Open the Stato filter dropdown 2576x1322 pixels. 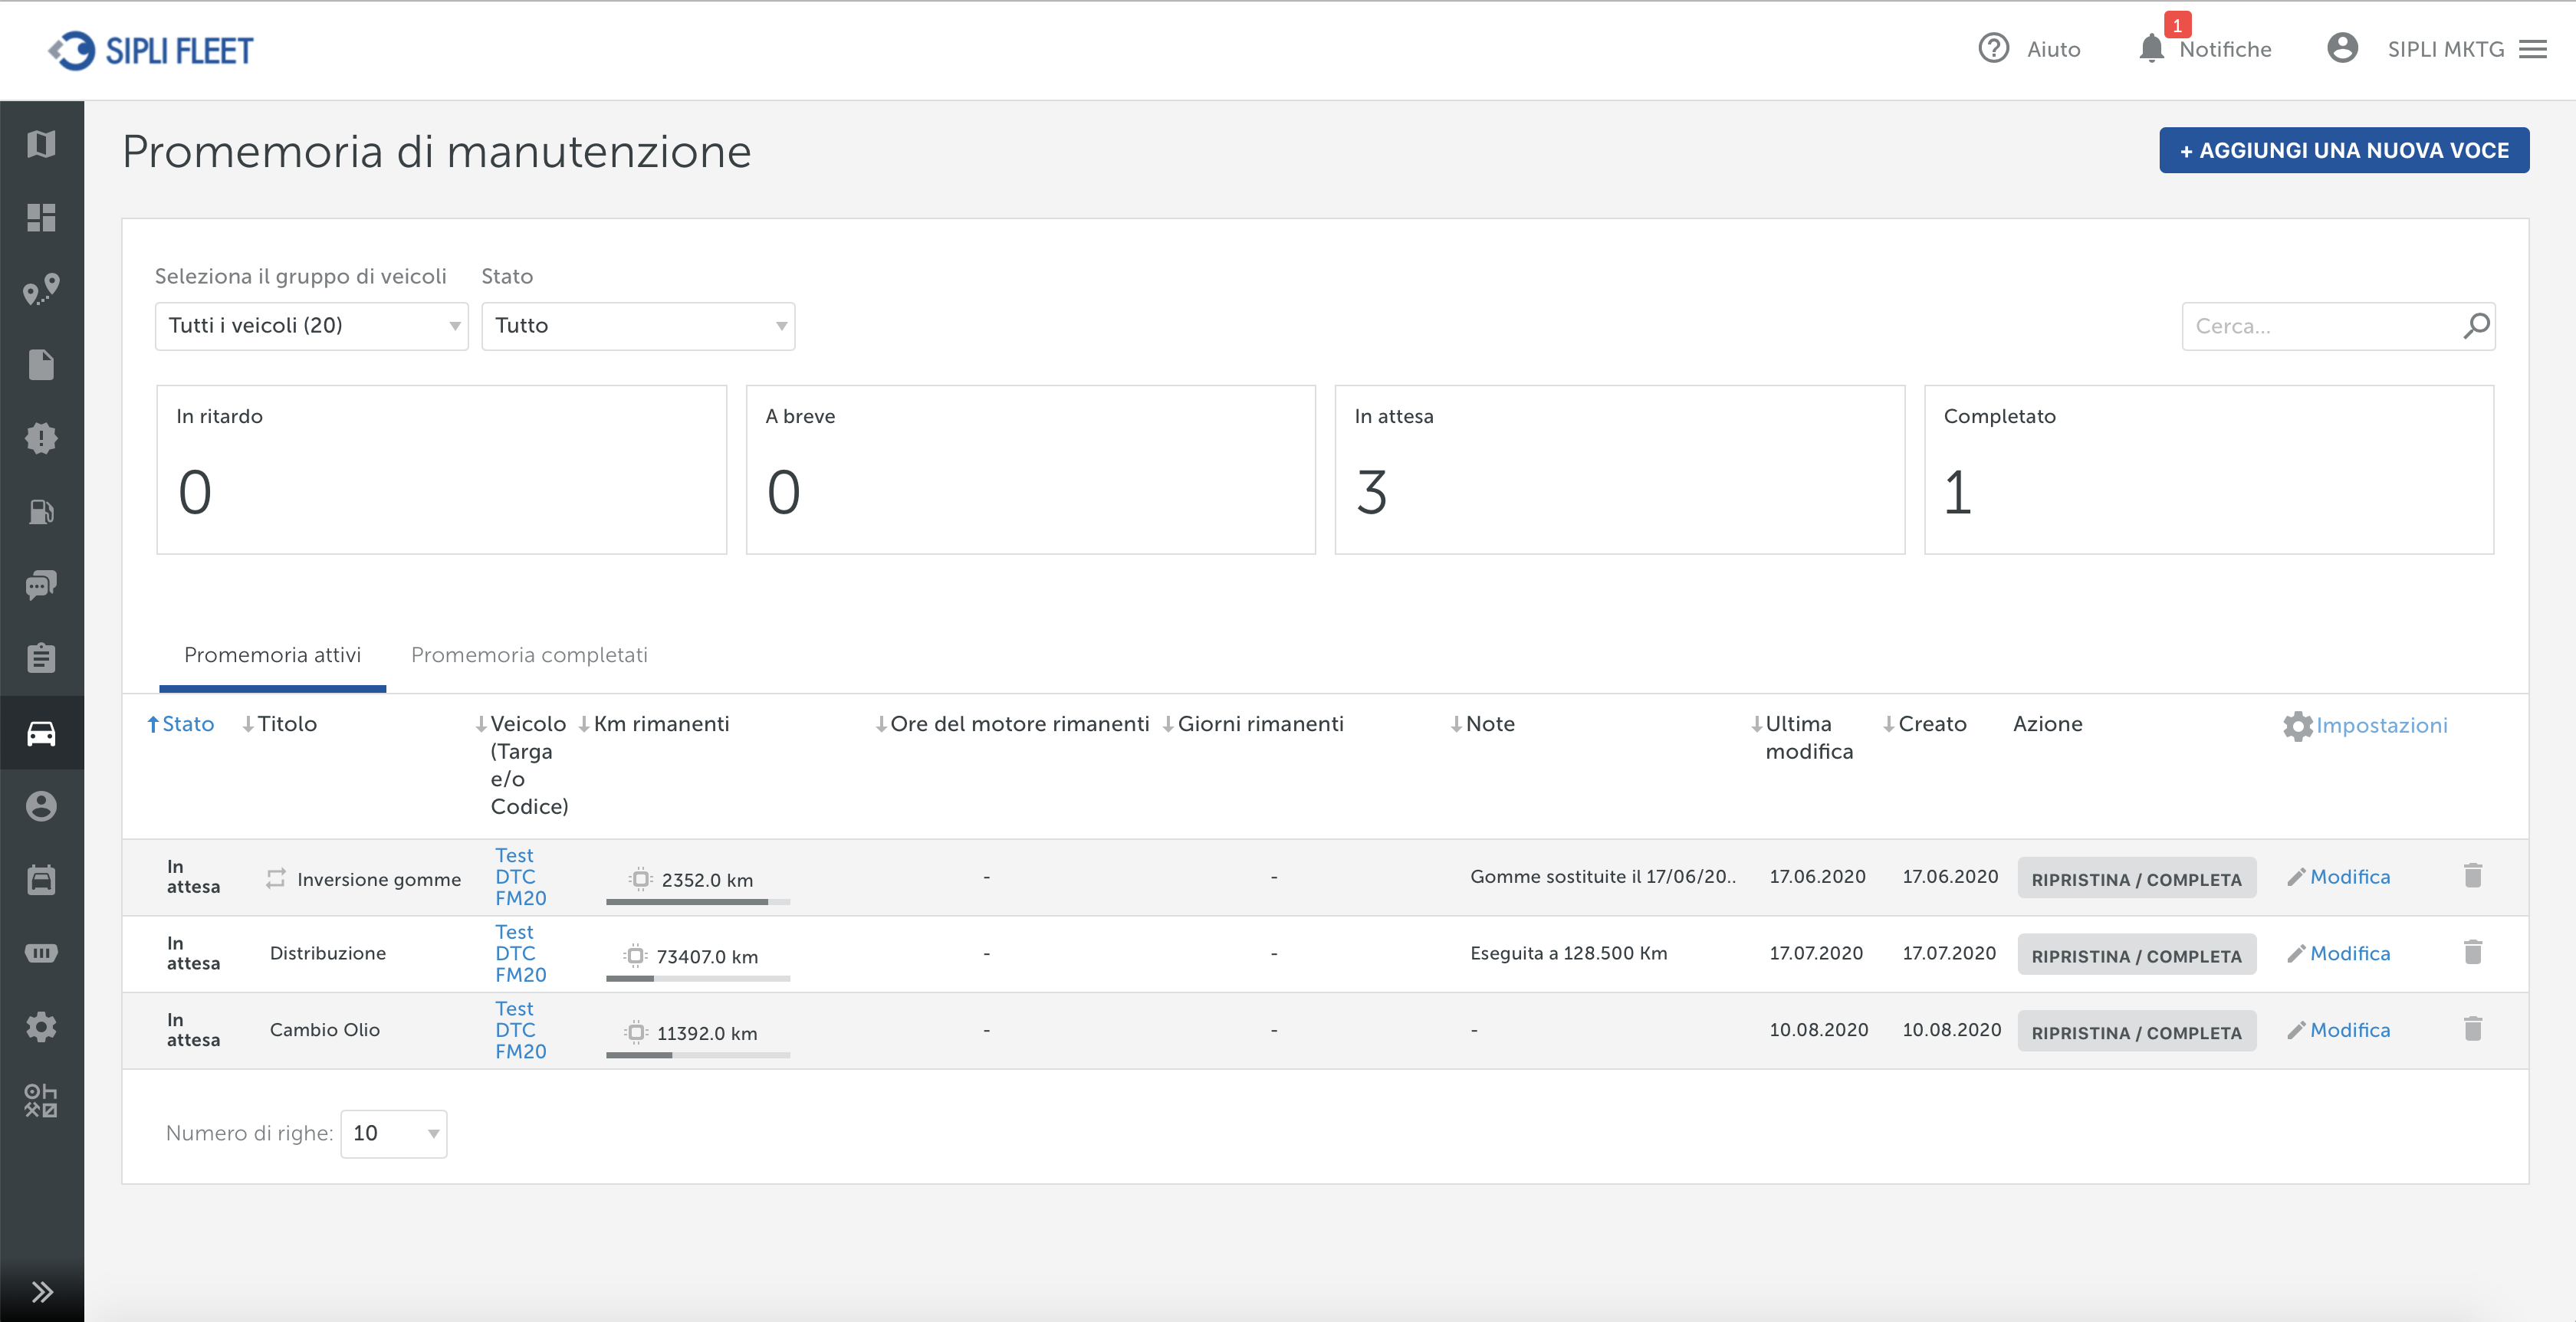pos(638,326)
